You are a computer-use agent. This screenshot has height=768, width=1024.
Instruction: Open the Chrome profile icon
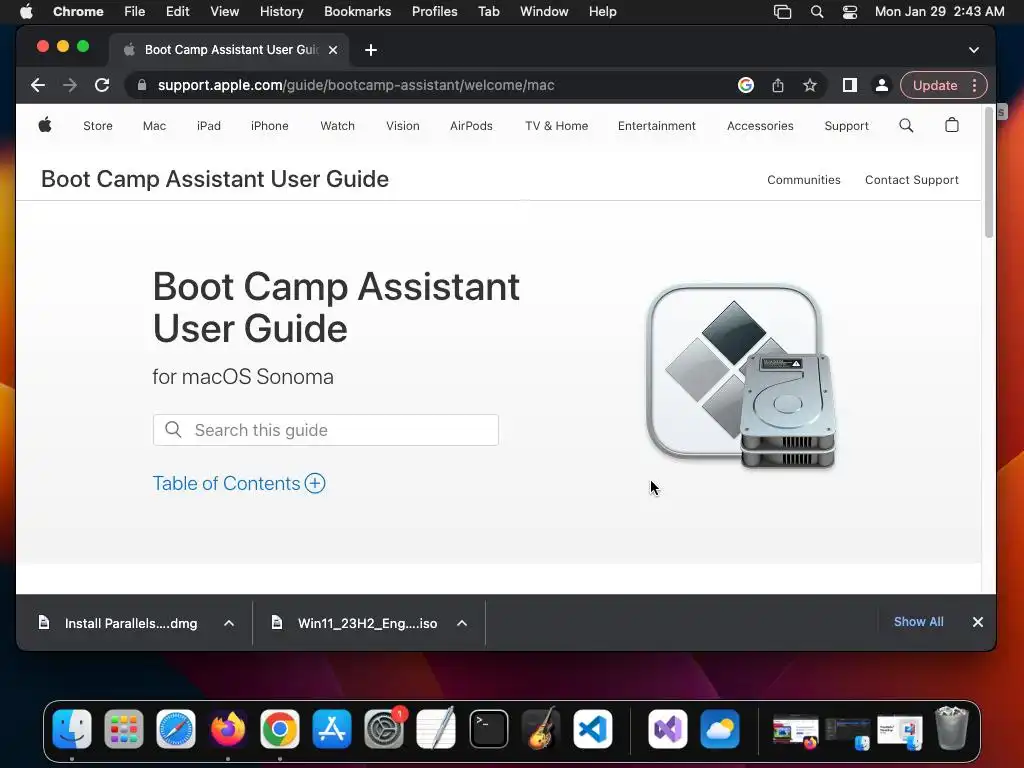pos(882,85)
